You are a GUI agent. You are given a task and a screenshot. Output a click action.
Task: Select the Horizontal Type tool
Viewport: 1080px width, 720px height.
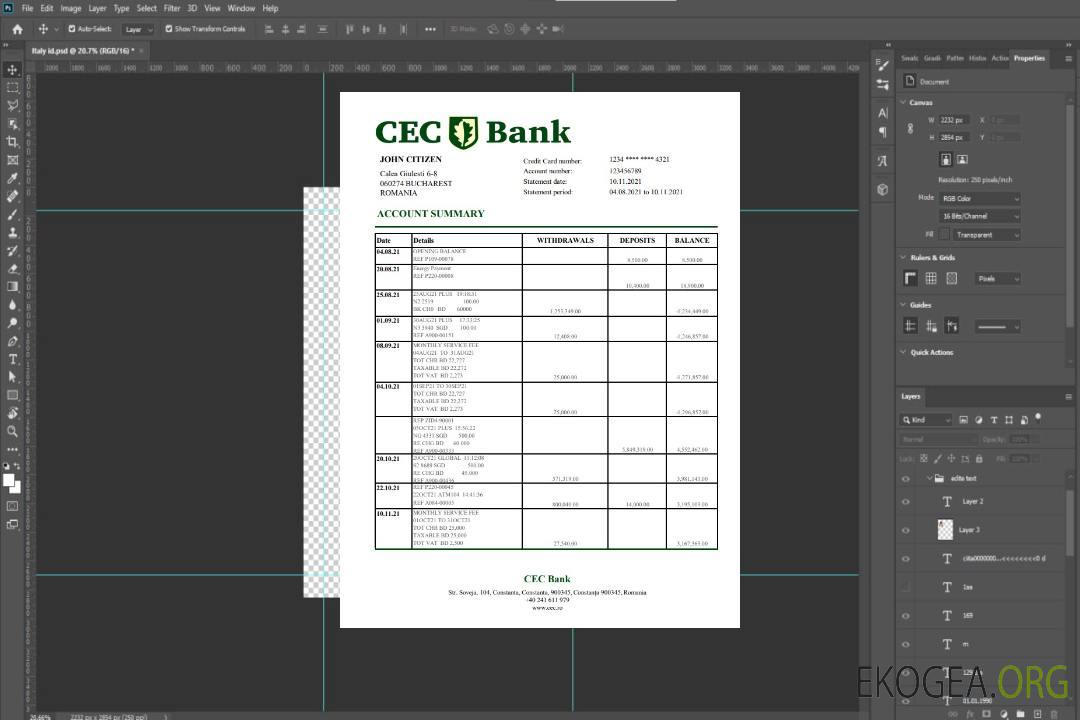(12, 359)
